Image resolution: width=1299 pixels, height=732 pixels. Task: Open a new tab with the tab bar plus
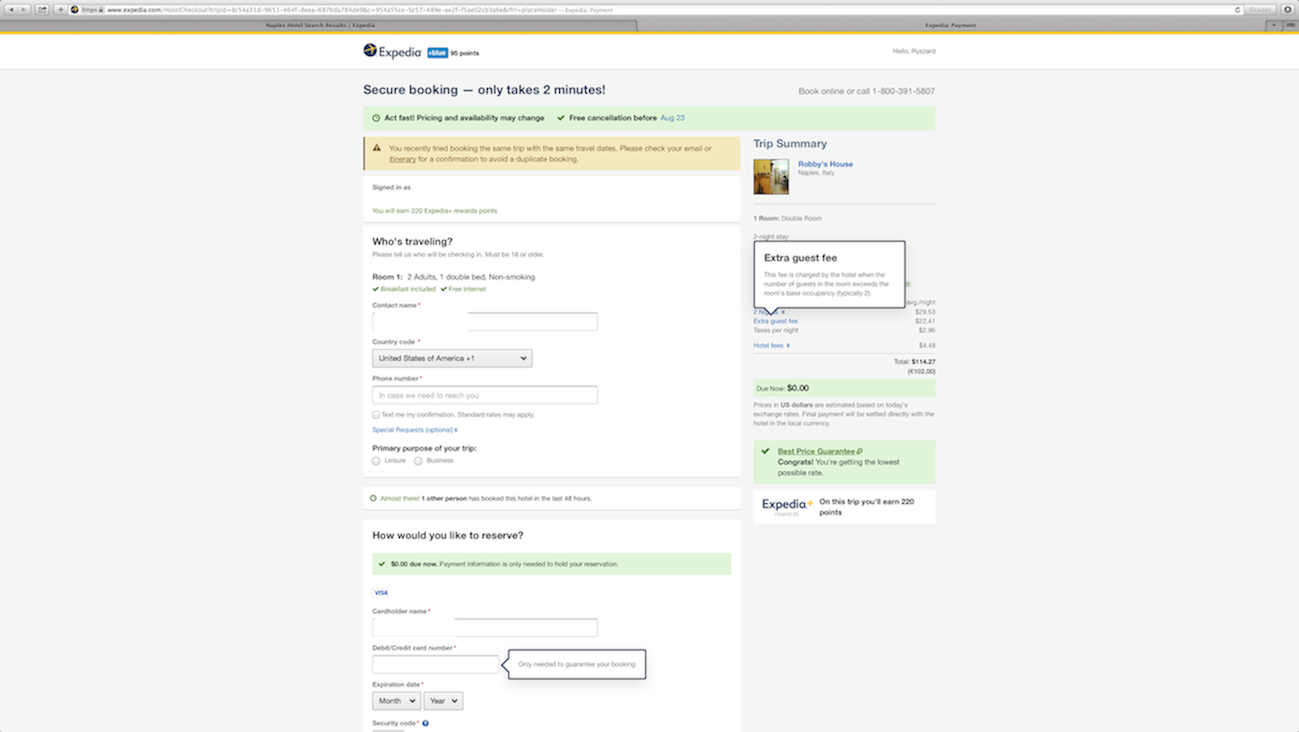pyautogui.click(x=1273, y=25)
